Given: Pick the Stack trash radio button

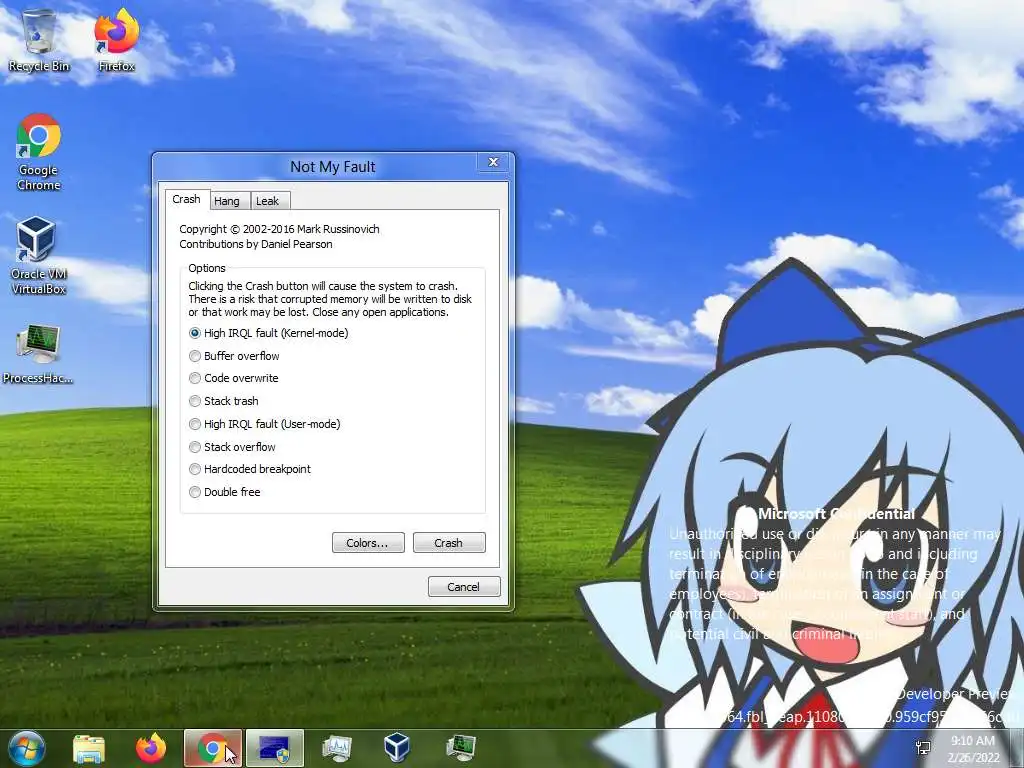Looking at the screenshot, I should tap(223, 401).
